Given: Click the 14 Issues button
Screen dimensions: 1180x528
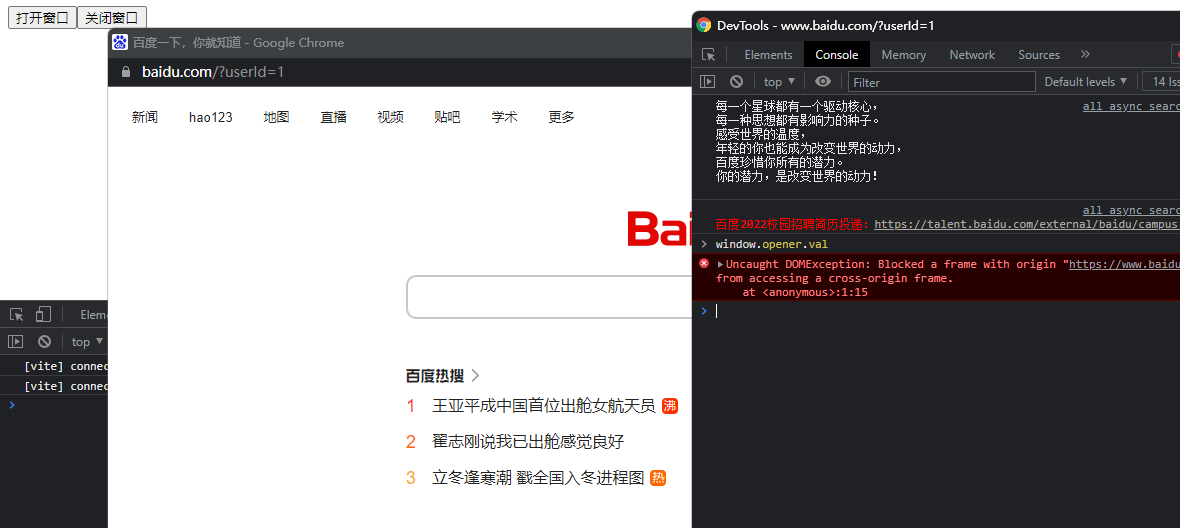Looking at the screenshot, I should [1161, 82].
